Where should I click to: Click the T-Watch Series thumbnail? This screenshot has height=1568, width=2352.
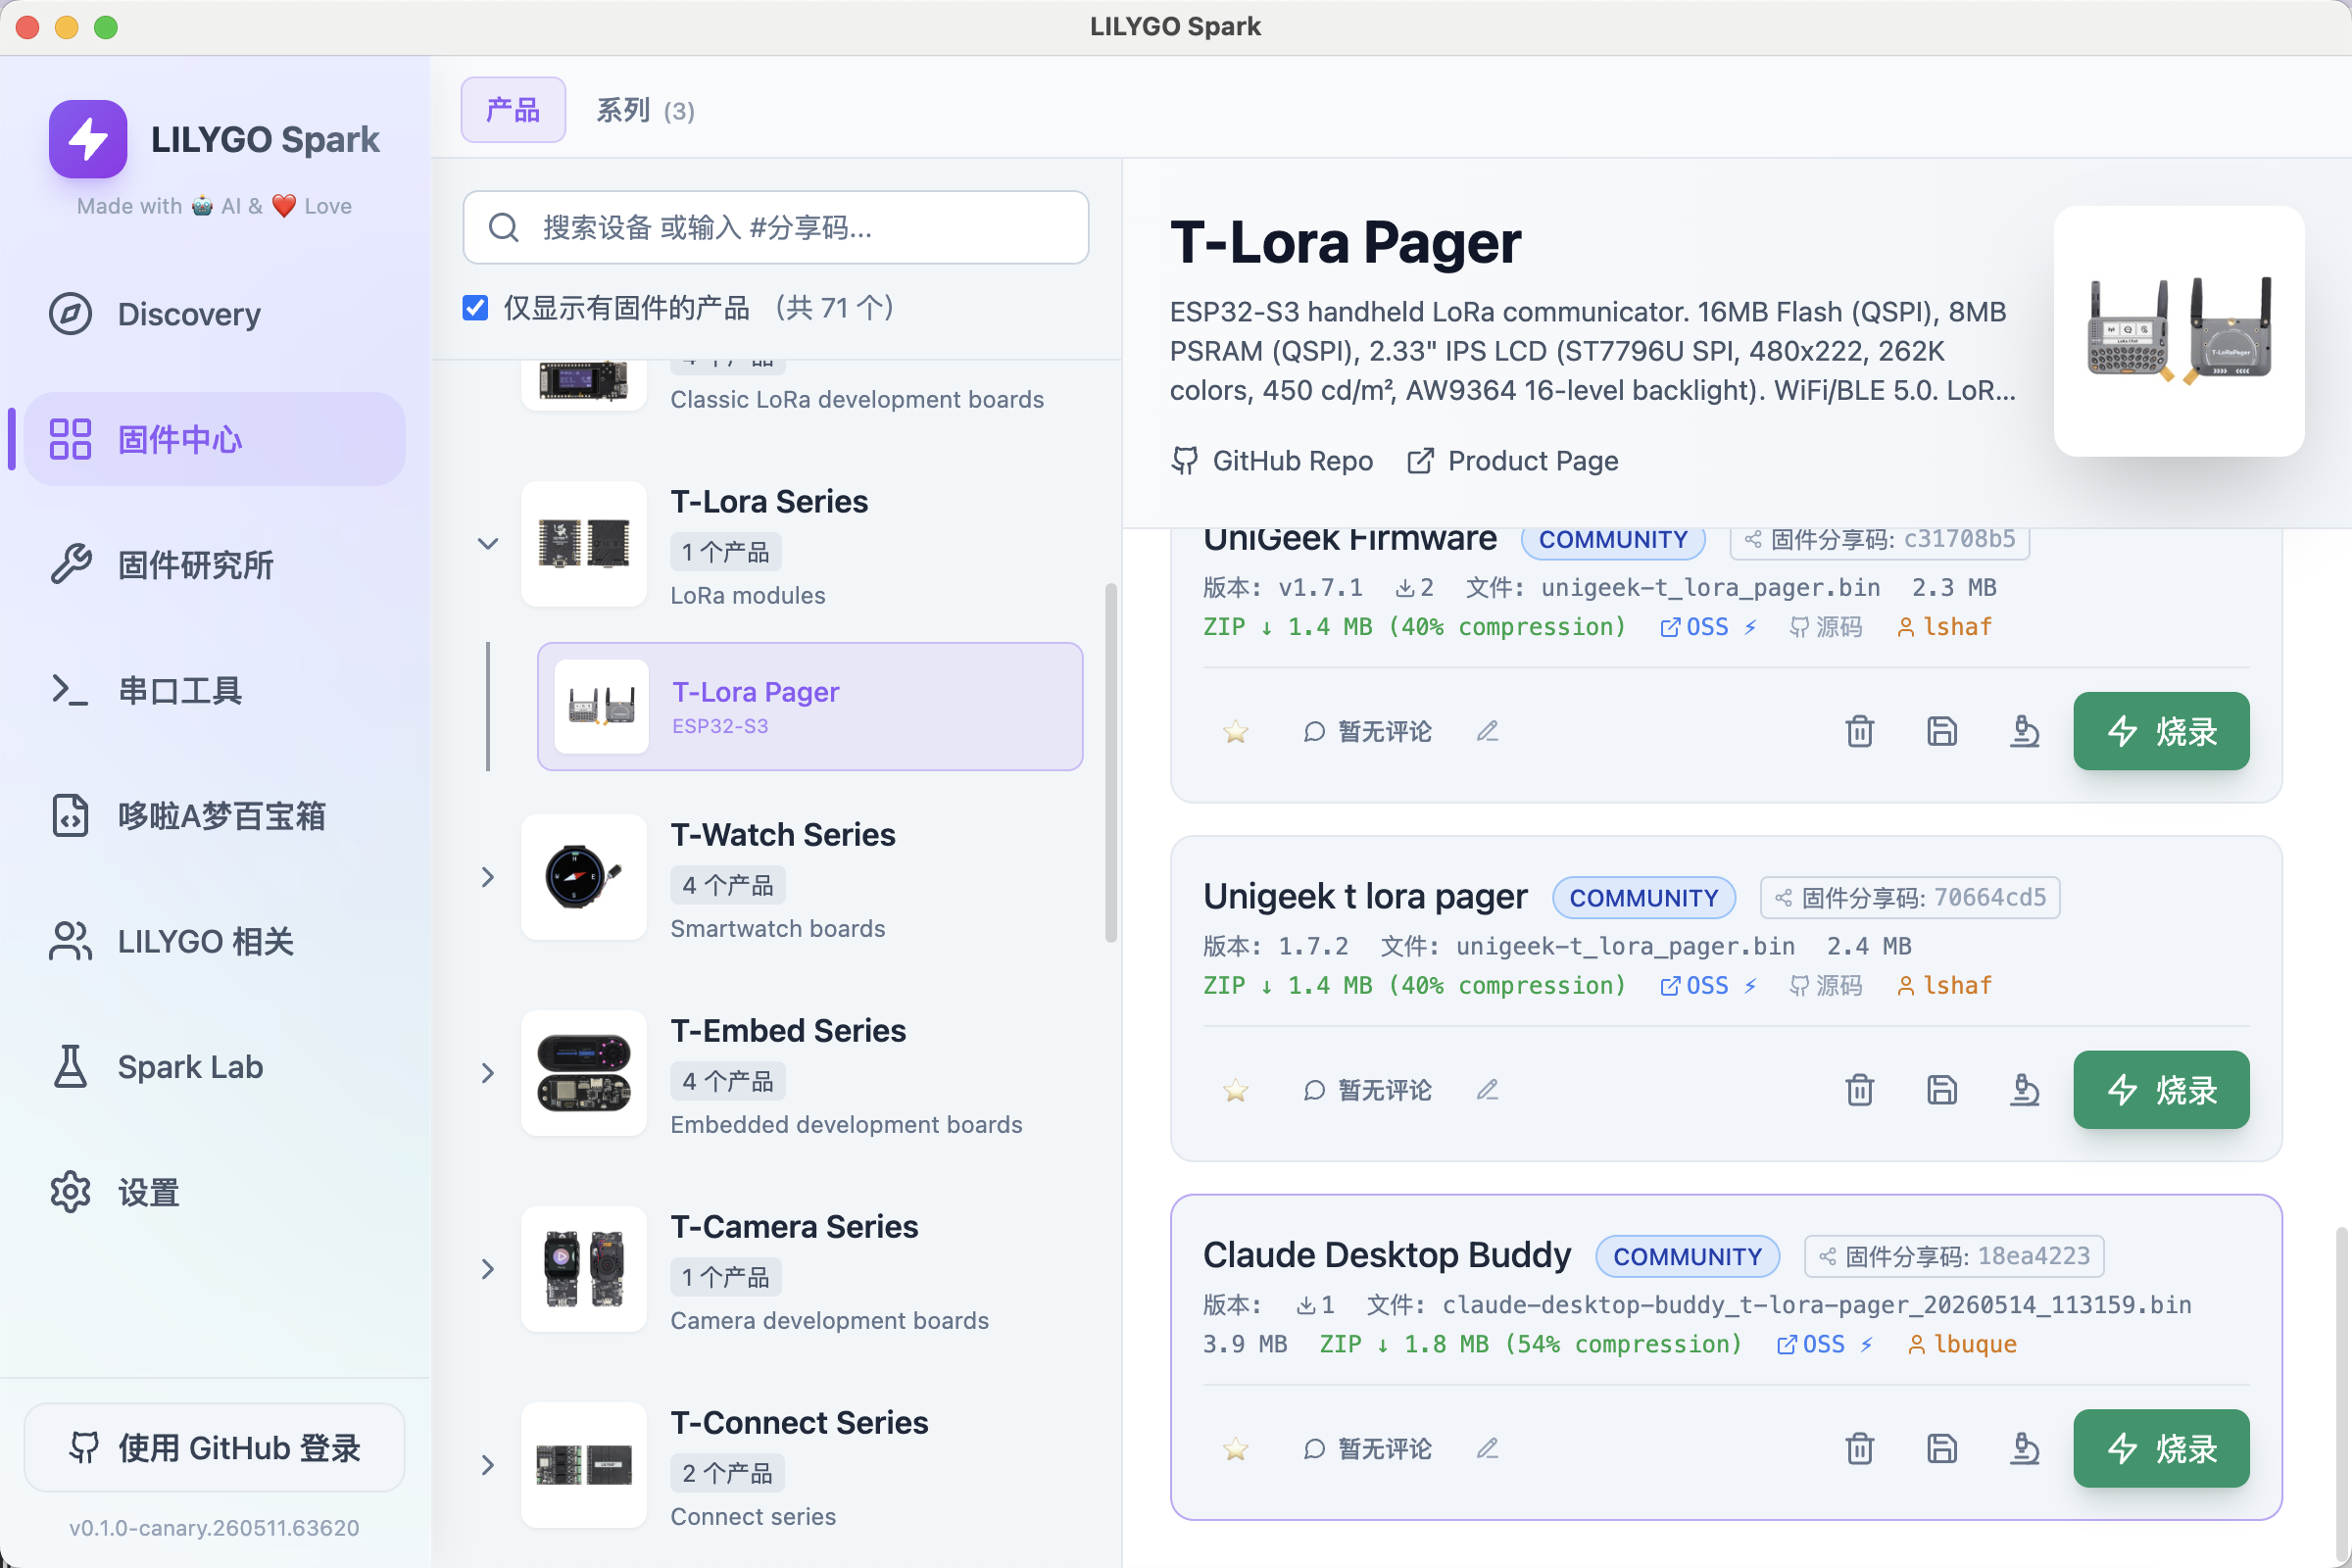(x=584, y=877)
